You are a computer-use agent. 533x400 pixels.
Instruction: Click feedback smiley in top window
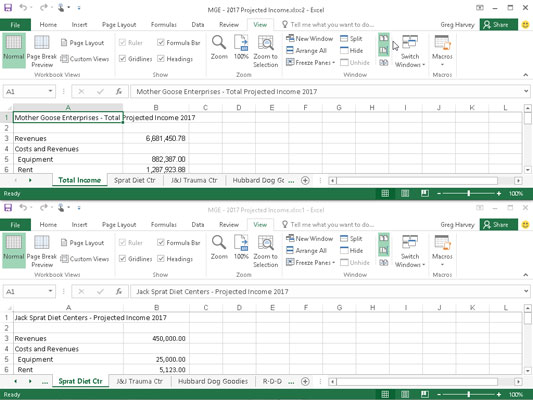click(525, 24)
